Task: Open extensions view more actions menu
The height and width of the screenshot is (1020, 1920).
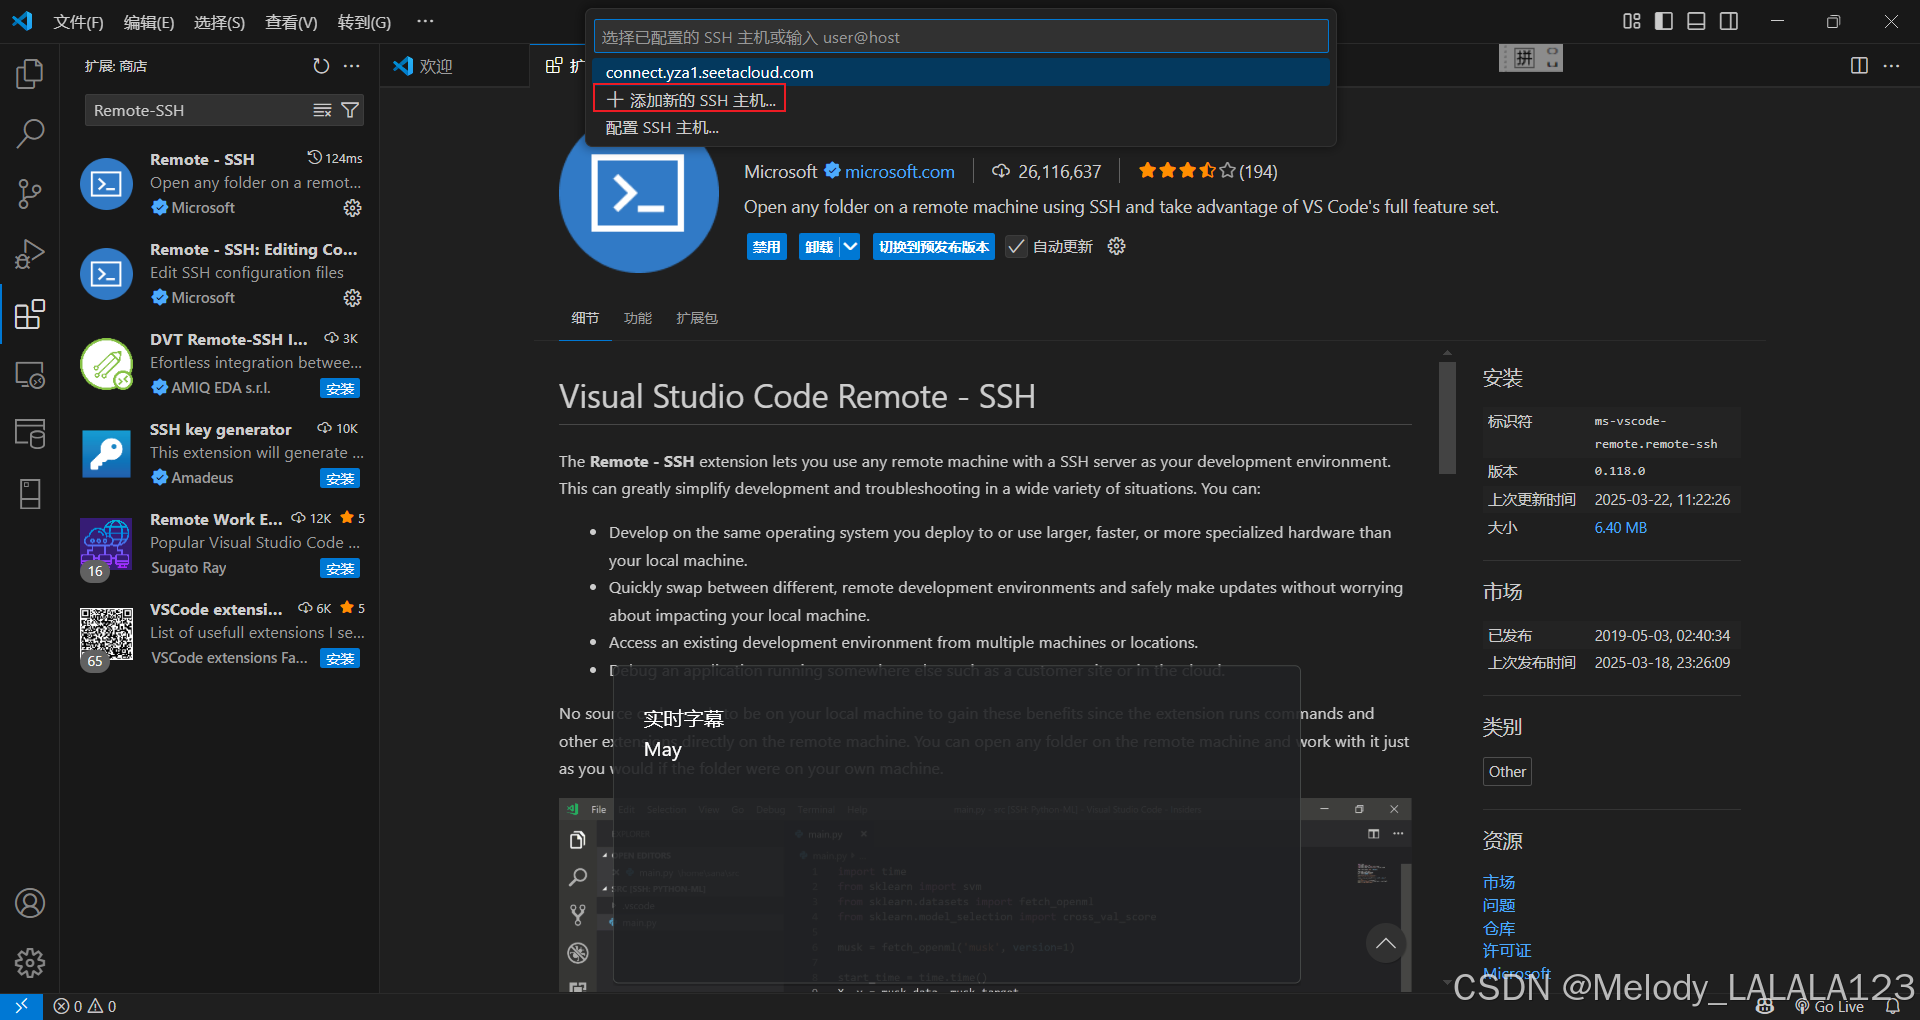Action: (352, 66)
